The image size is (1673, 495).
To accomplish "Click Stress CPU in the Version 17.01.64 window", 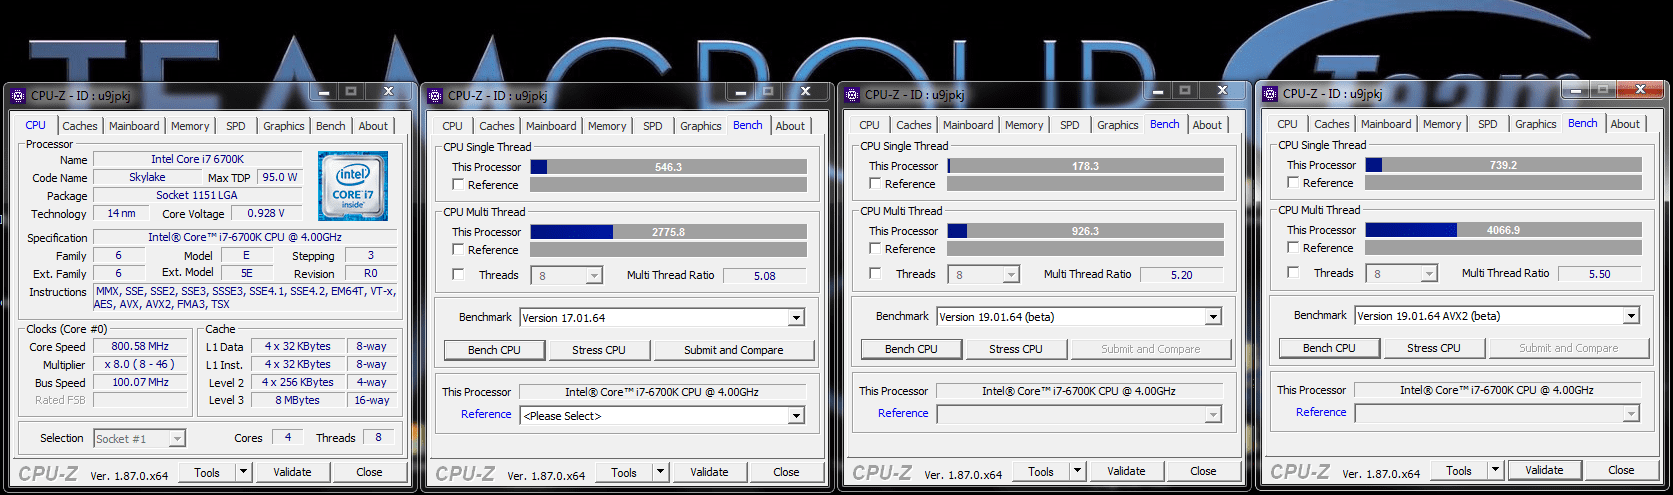I will pos(599,350).
